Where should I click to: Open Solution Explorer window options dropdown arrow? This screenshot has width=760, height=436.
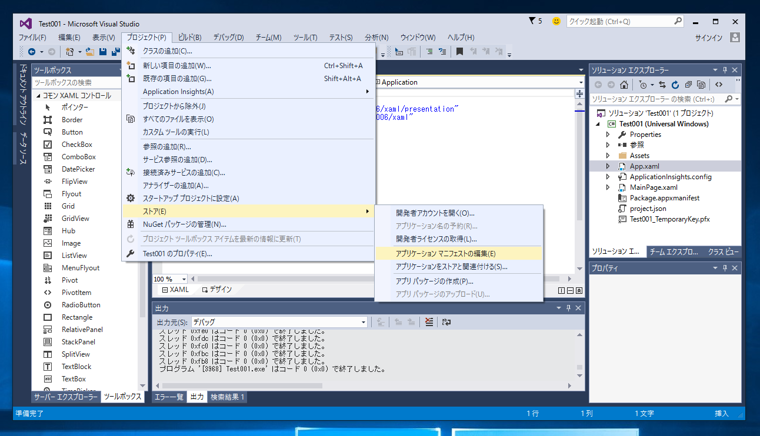tap(715, 70)
